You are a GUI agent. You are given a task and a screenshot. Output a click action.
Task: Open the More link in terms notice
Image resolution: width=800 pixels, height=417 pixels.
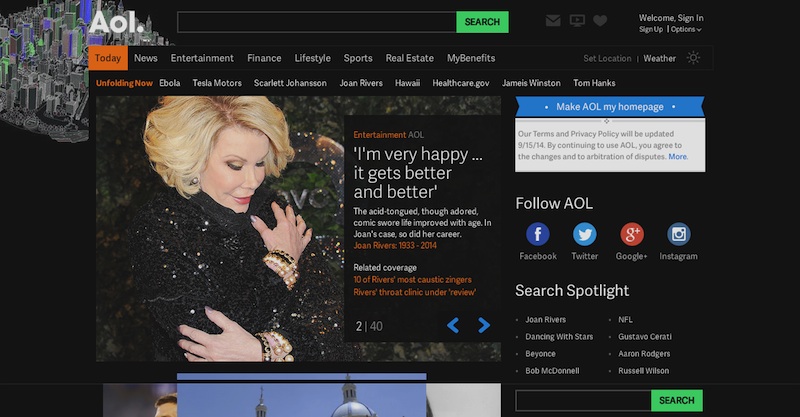pos(678,157)
